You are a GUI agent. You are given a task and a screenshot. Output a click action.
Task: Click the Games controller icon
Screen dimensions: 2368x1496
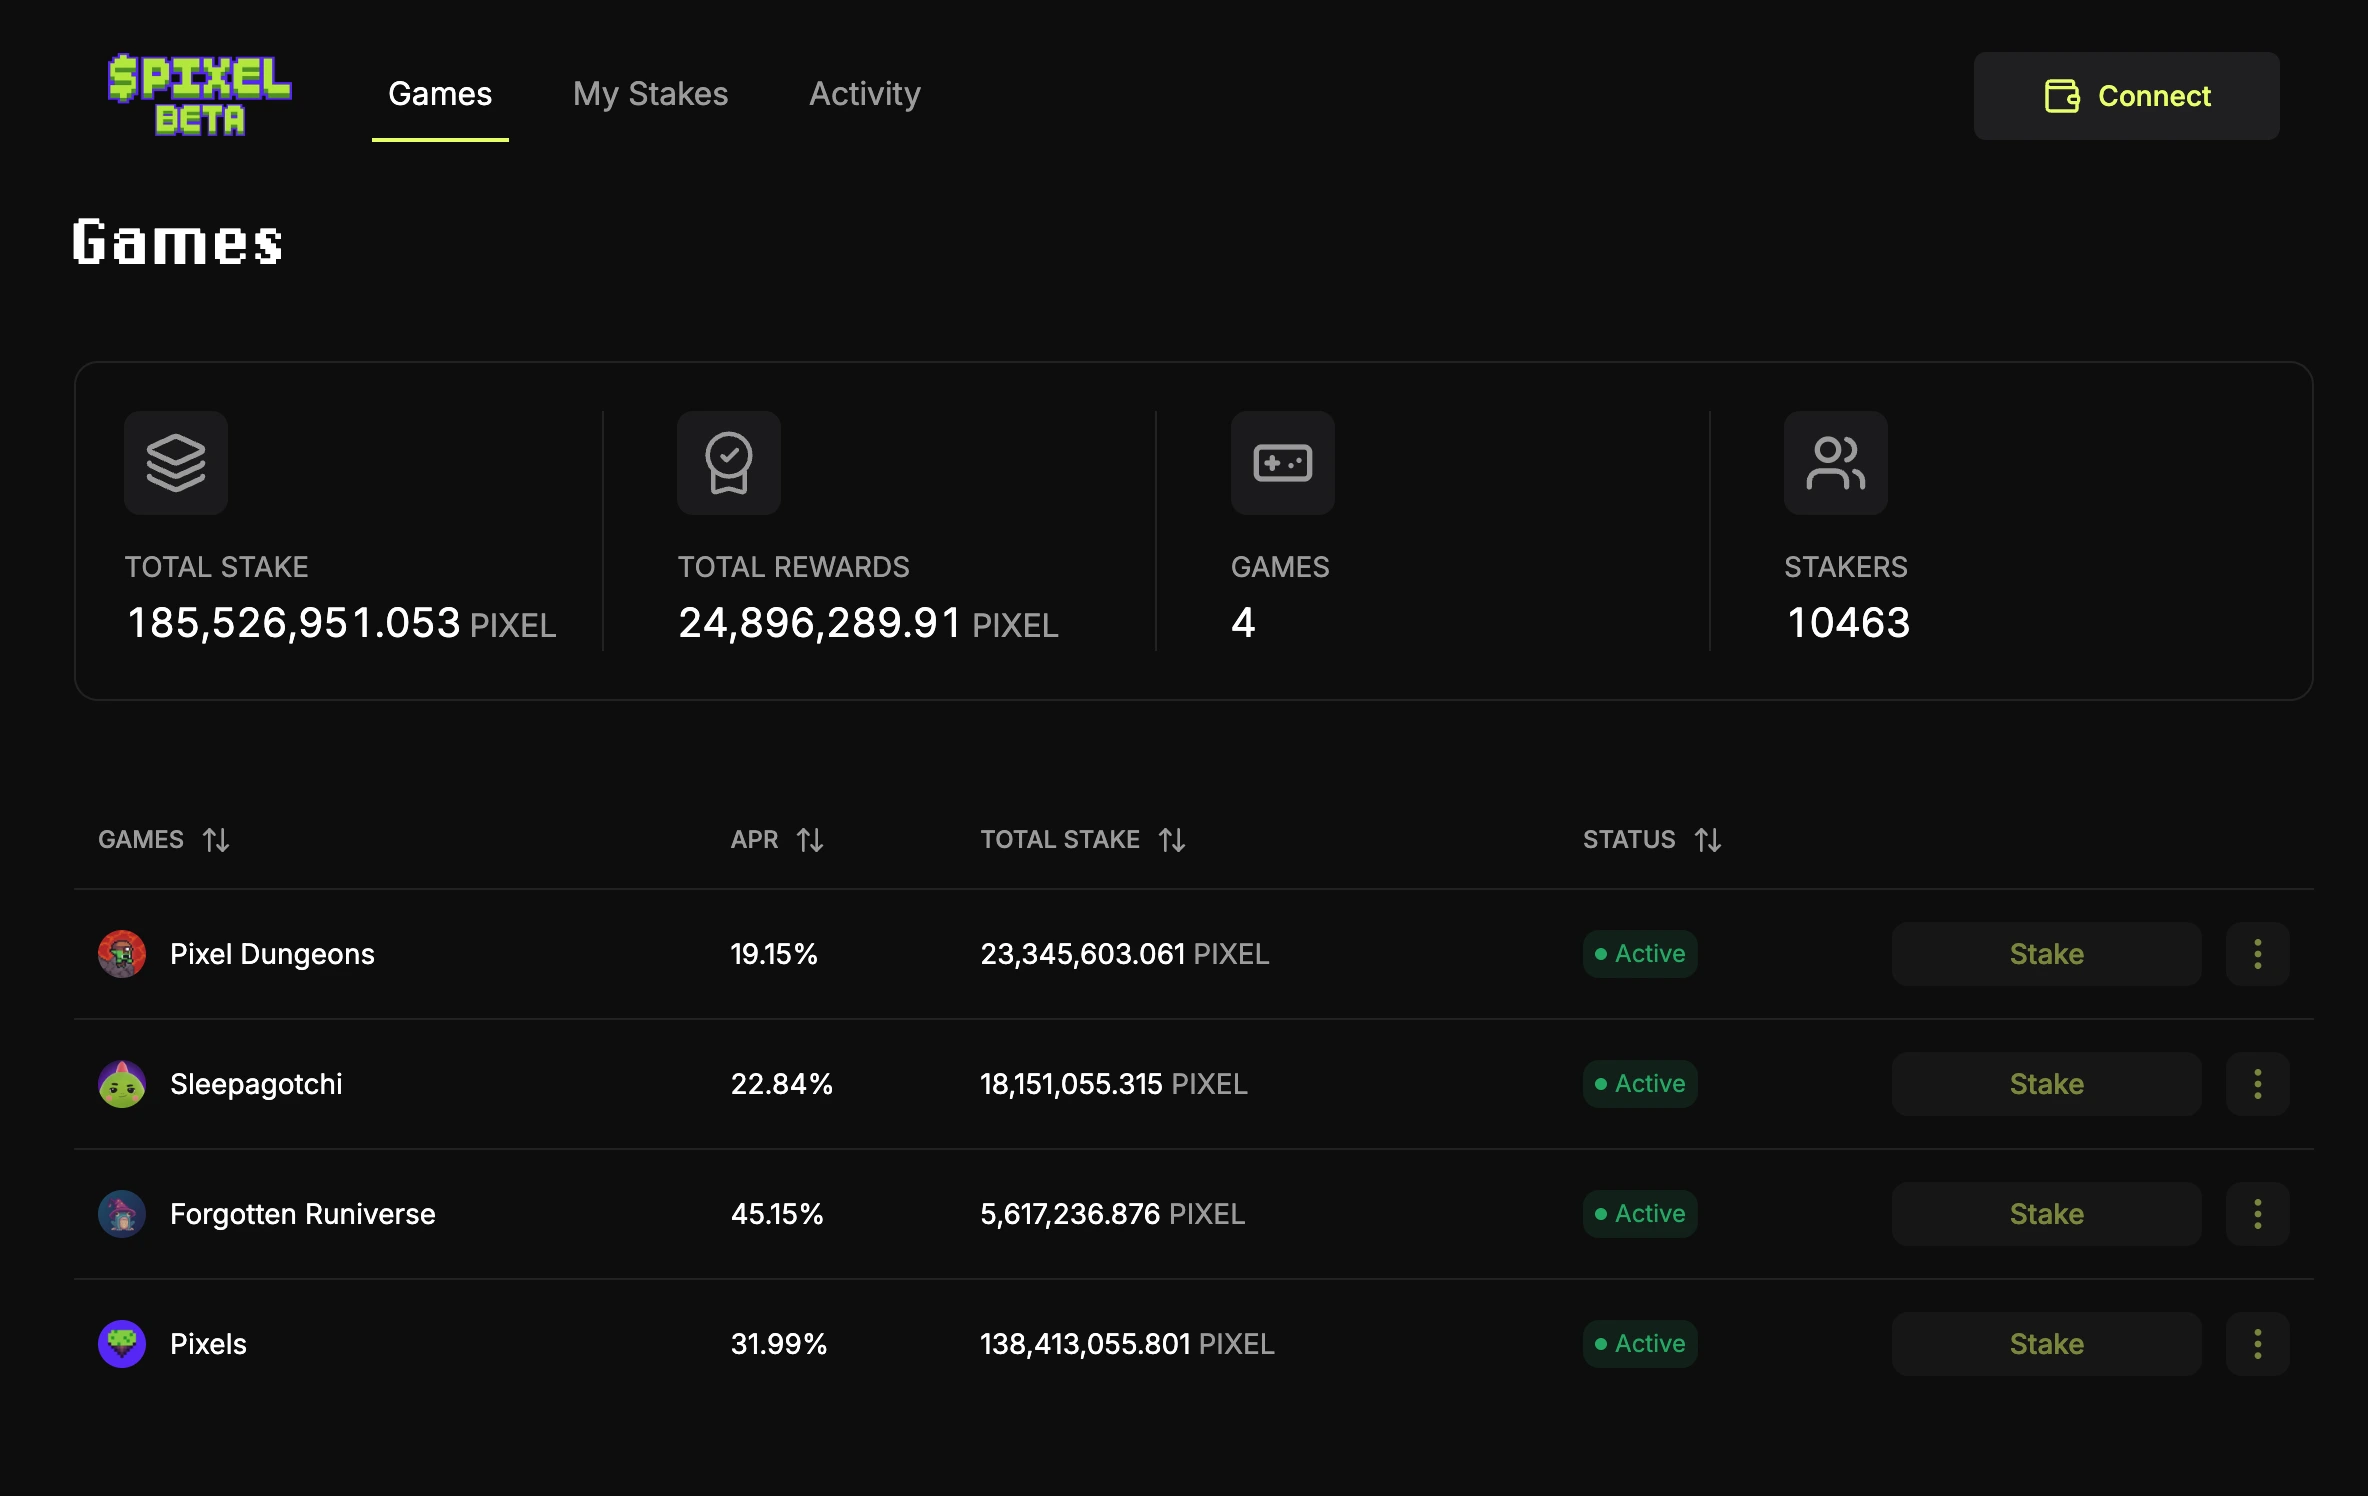pos(1282,463)
